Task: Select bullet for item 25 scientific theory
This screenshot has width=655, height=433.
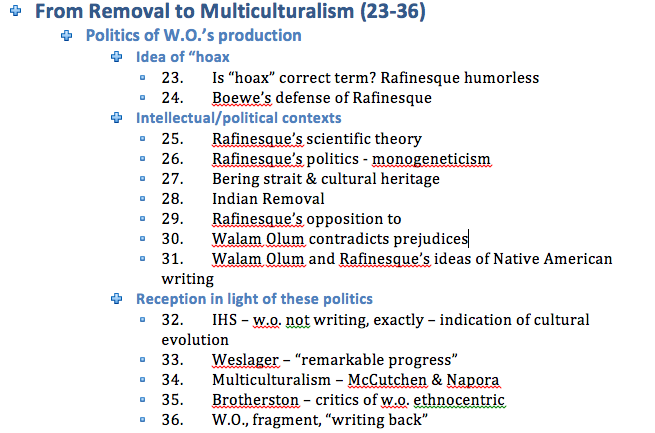Action: tap(142, 138)
